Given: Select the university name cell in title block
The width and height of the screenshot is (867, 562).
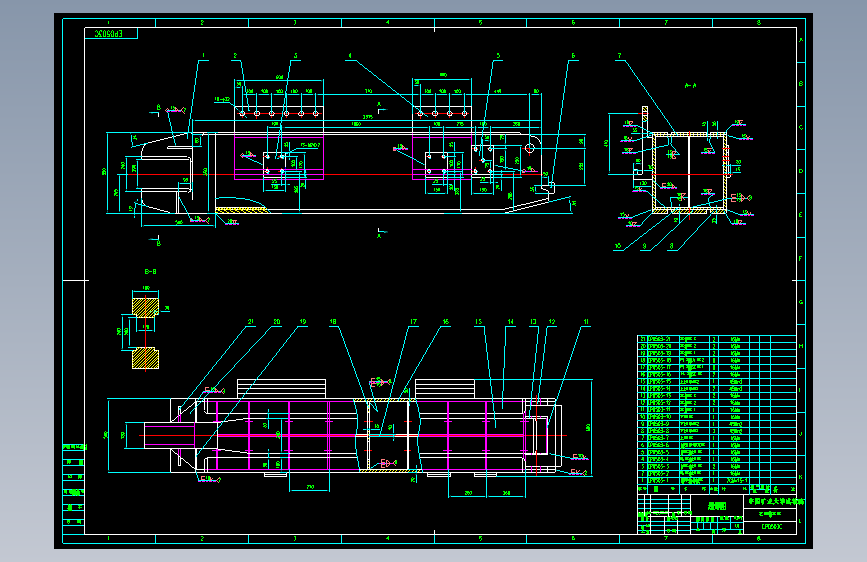Looking at the screenshot, I should click(770, 501).
